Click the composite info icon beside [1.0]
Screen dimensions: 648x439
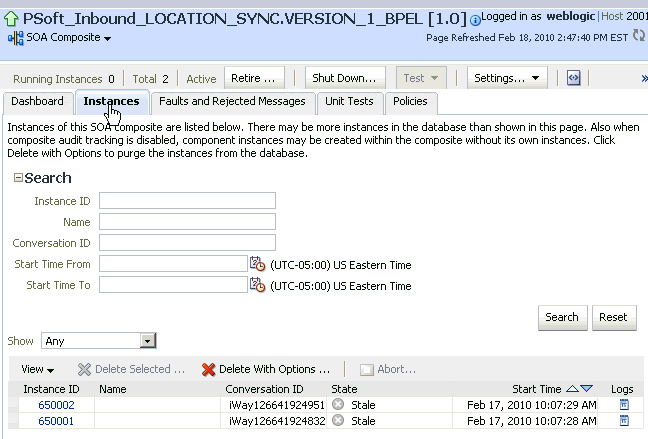tap(475, 19)
